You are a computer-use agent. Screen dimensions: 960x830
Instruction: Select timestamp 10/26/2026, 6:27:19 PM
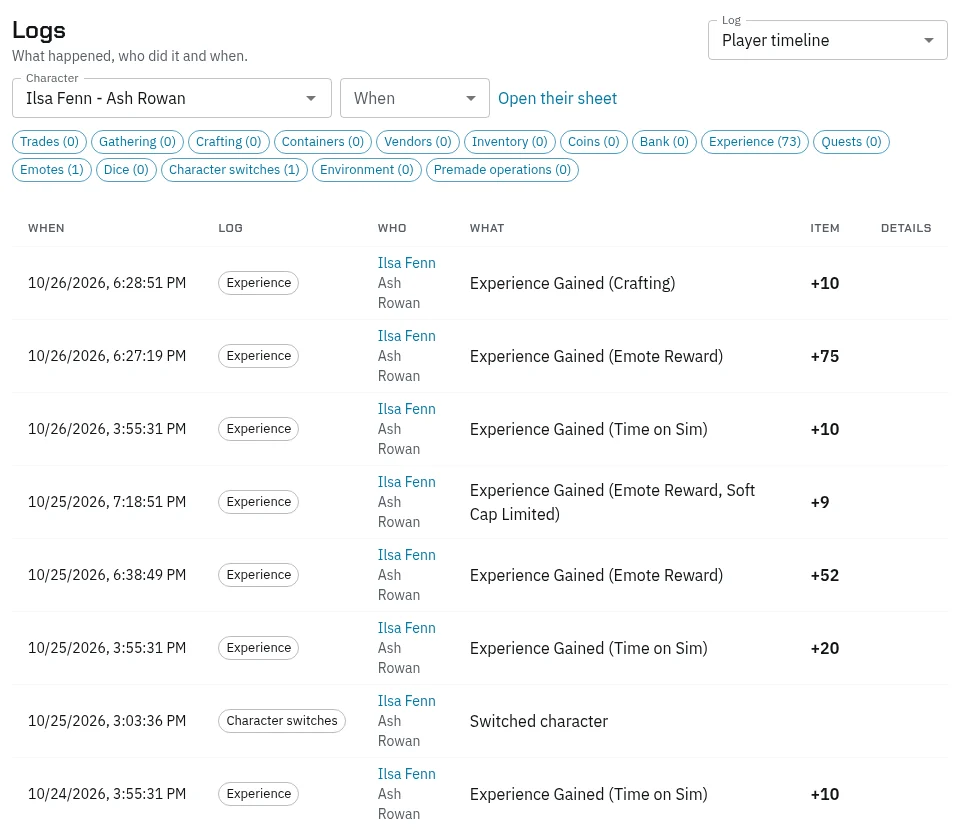pos(107,356)
